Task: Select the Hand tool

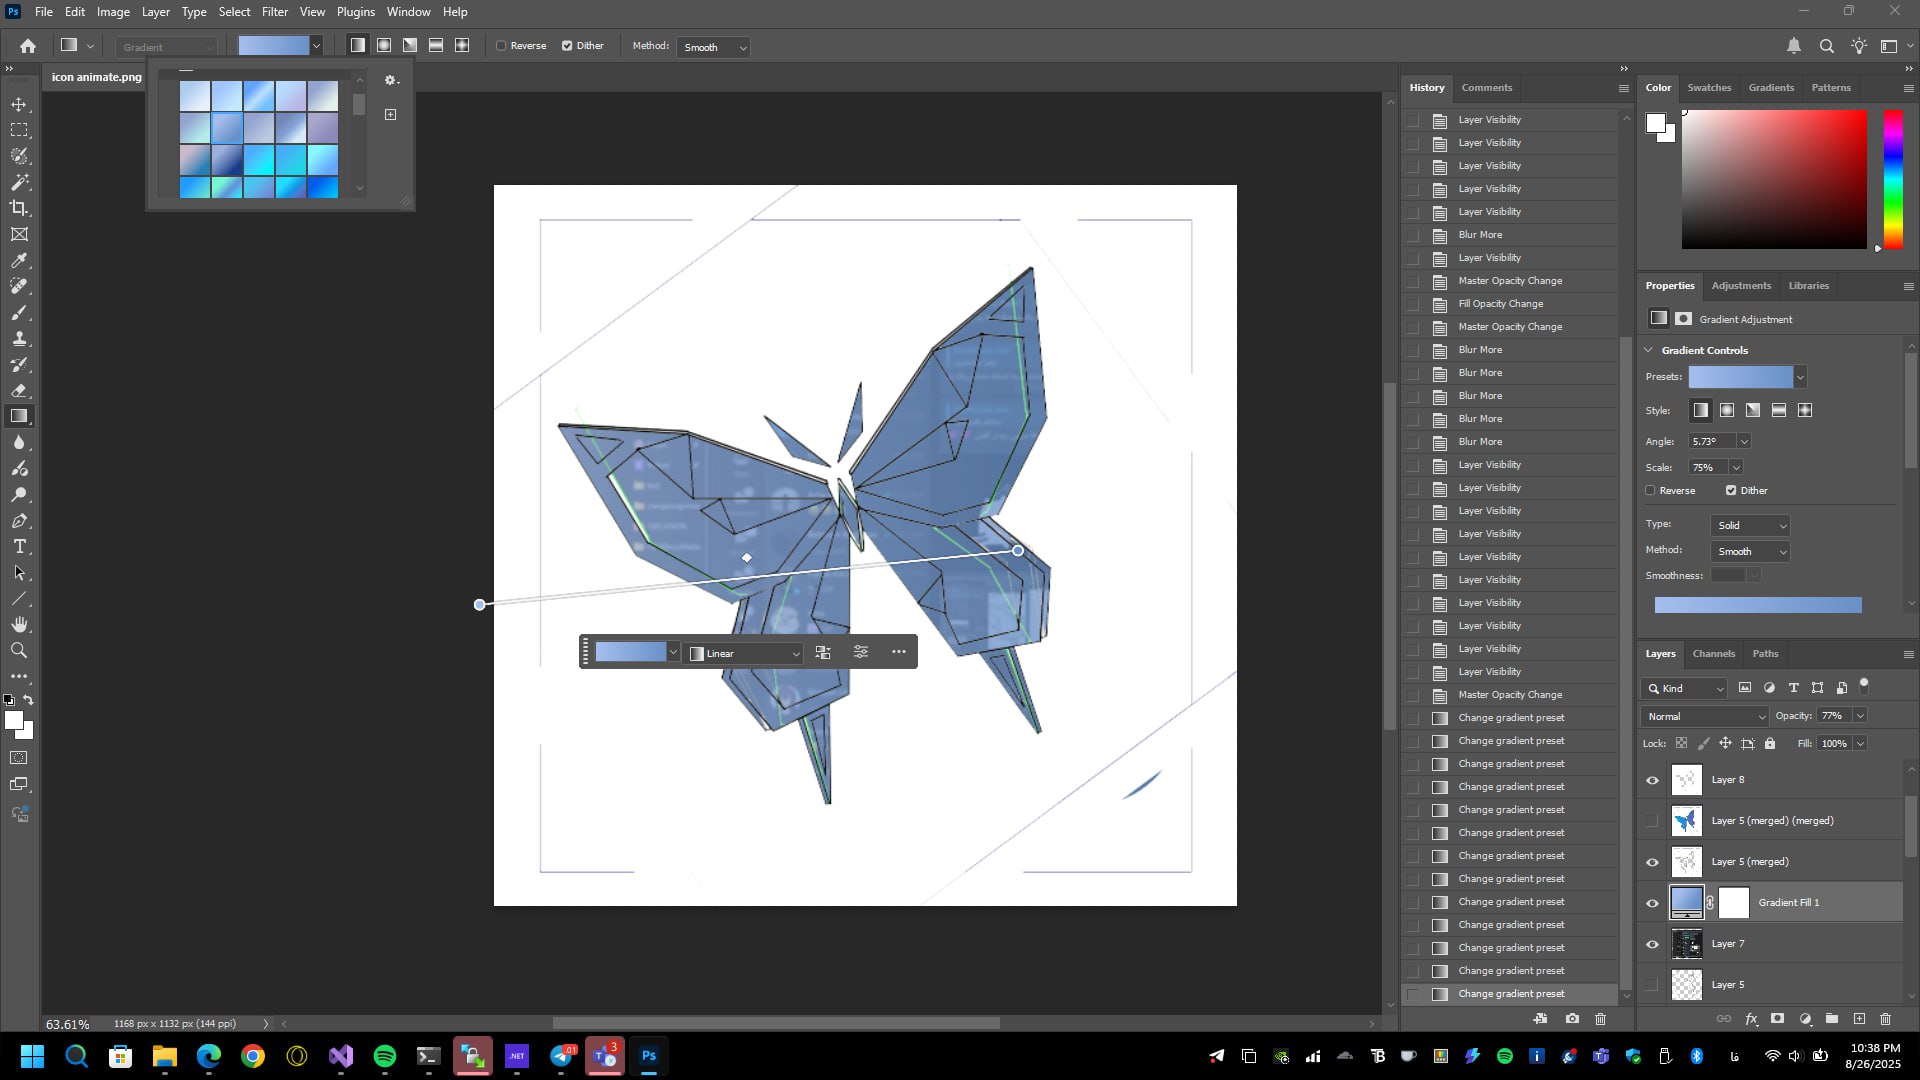Action: coord(19,624)
